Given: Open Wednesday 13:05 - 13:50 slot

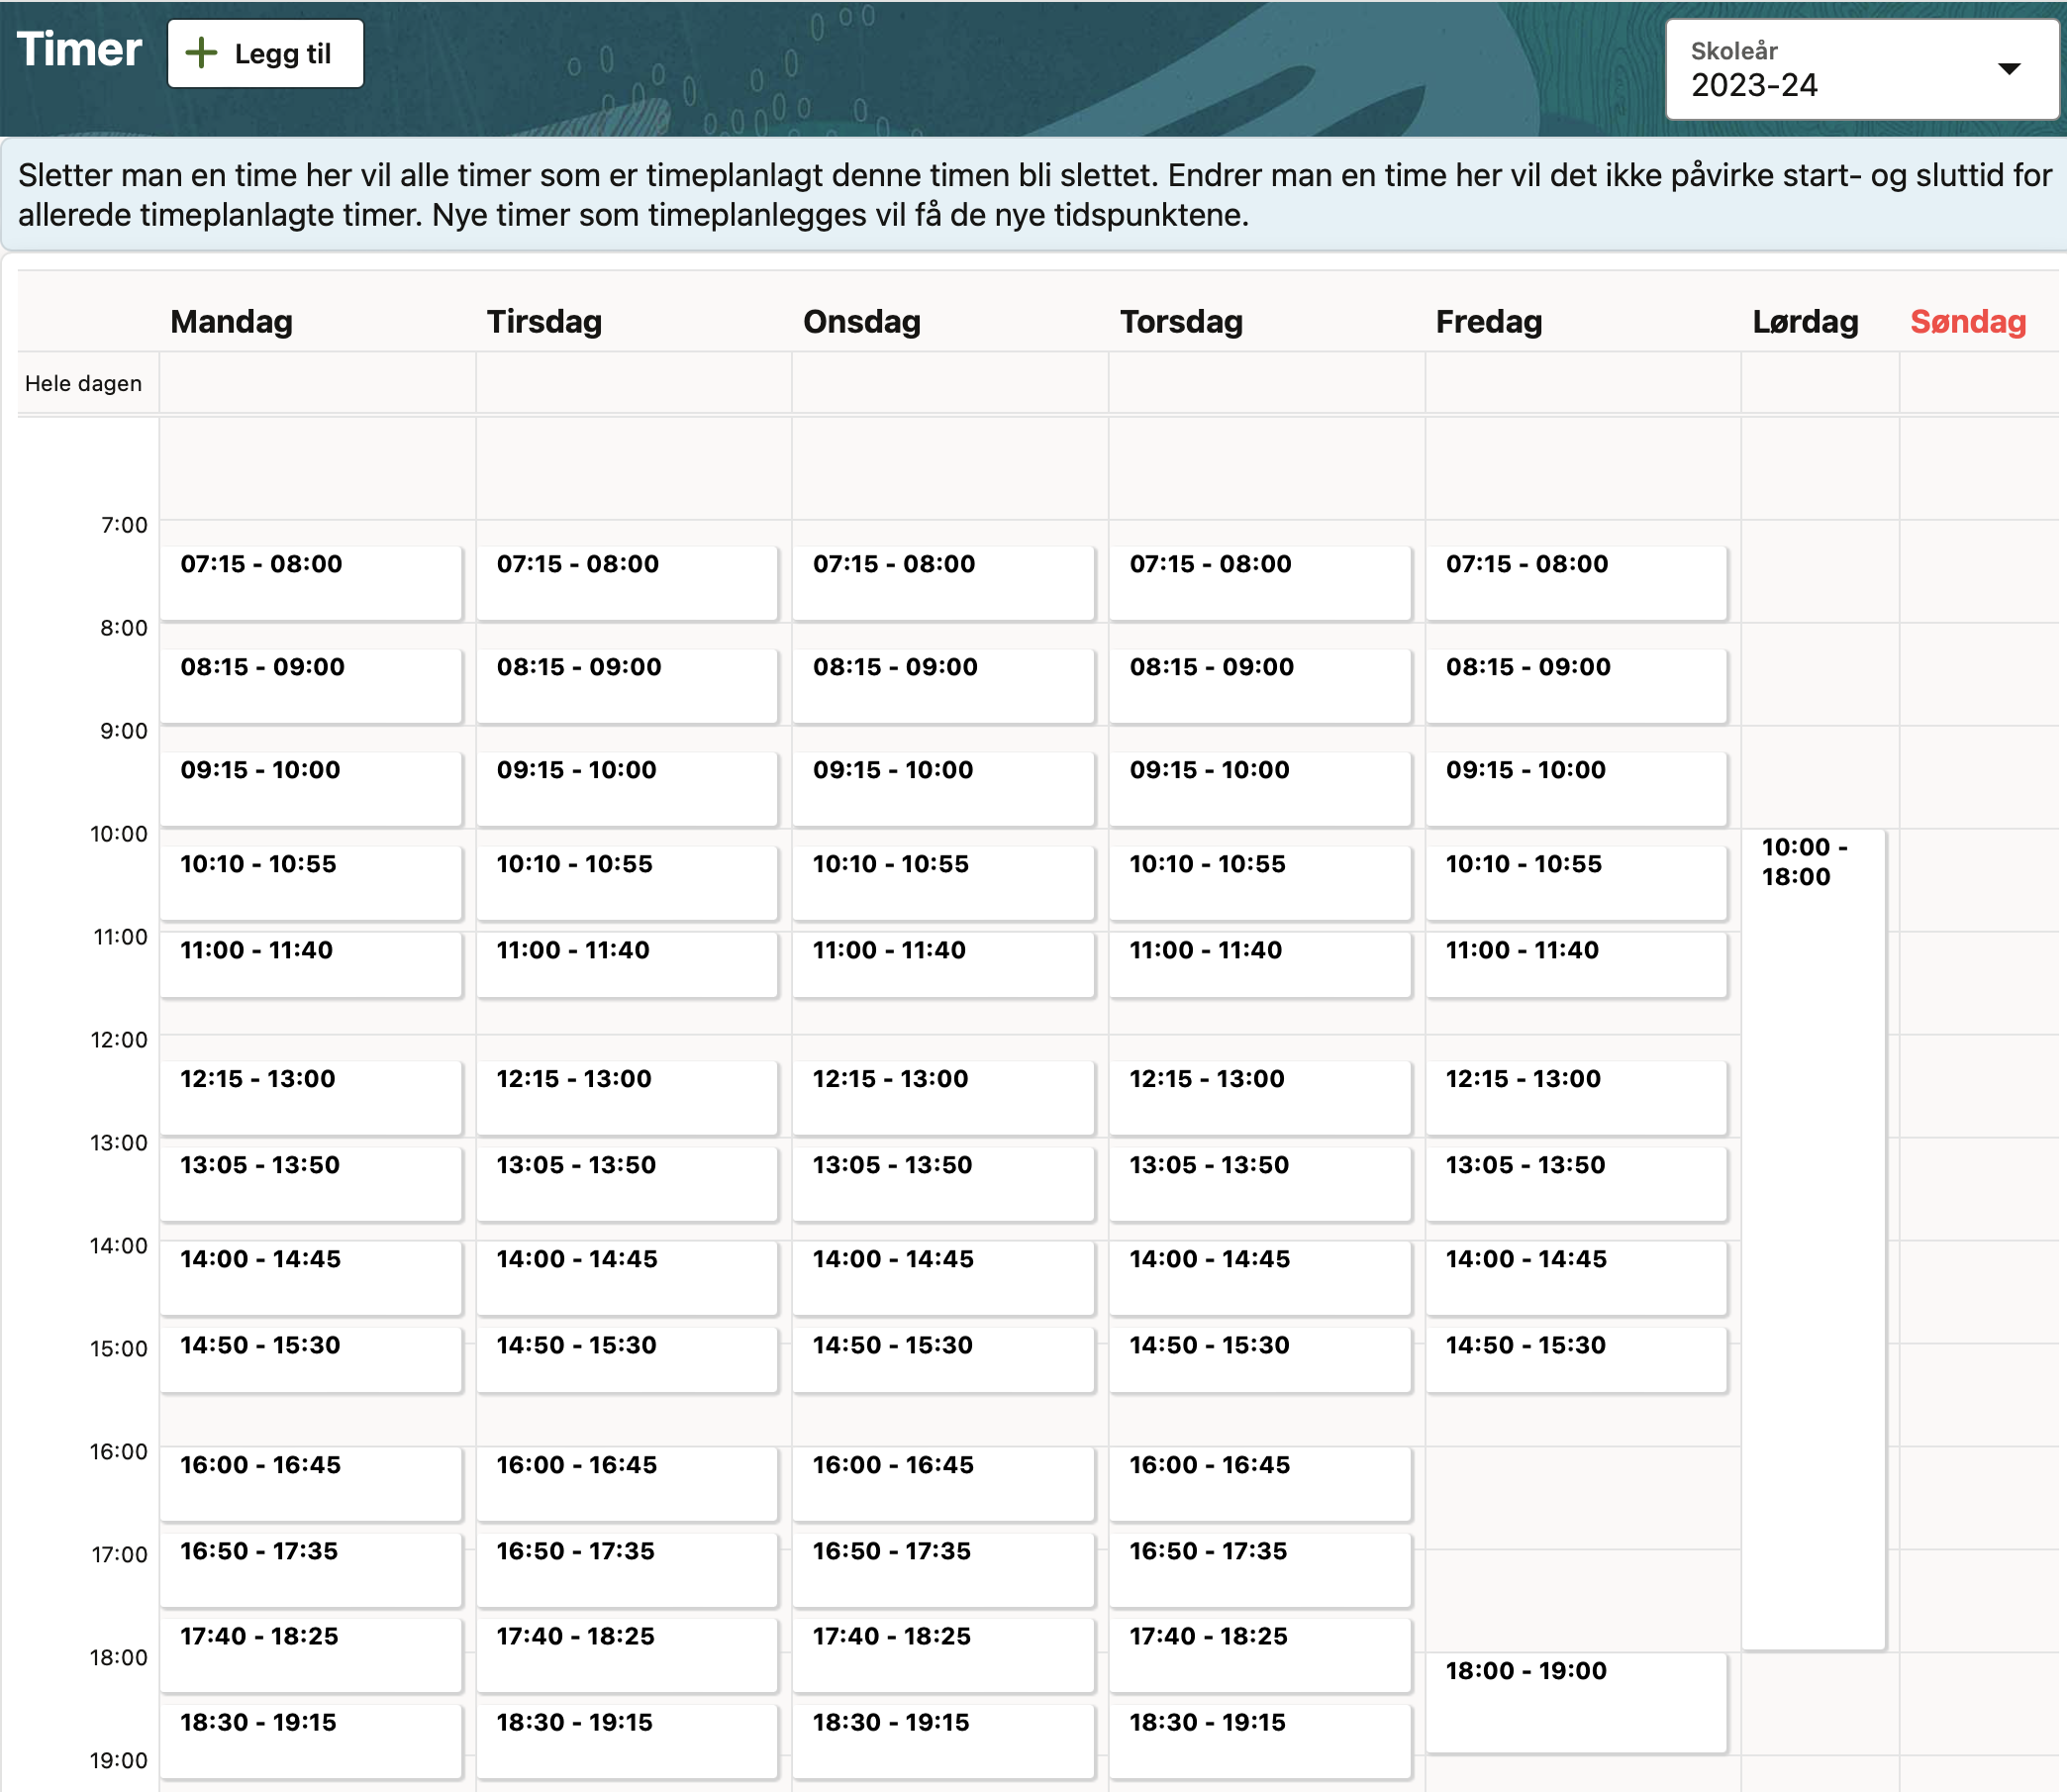Looking at the screenshot, I should coord(943,1182).
